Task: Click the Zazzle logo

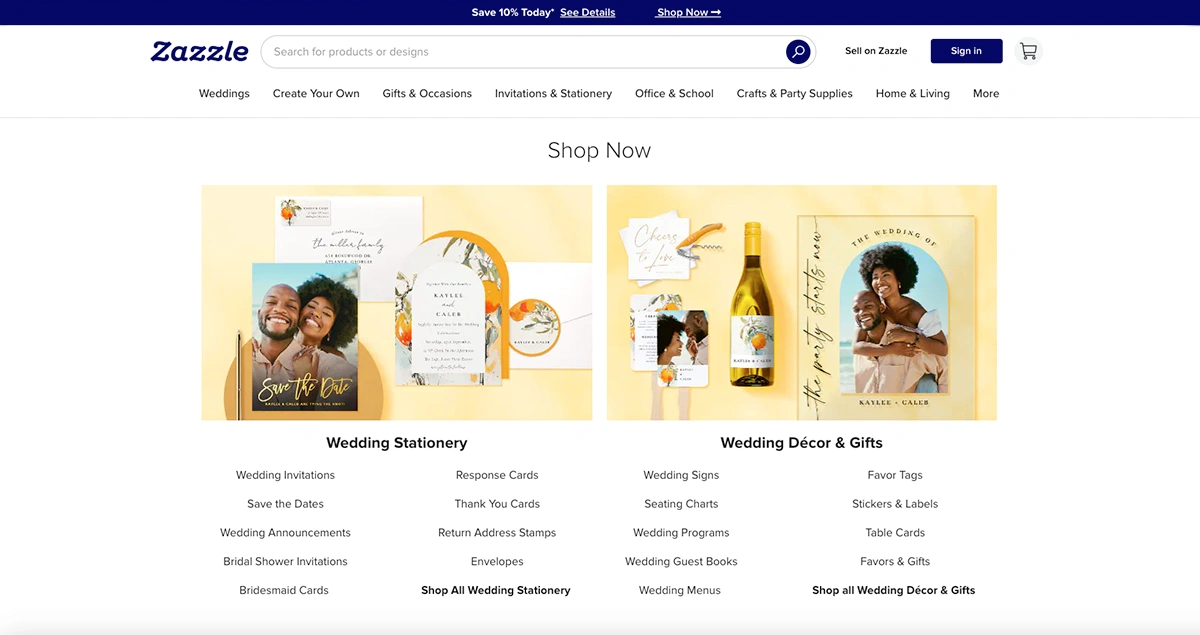Action: coord(200,51)
